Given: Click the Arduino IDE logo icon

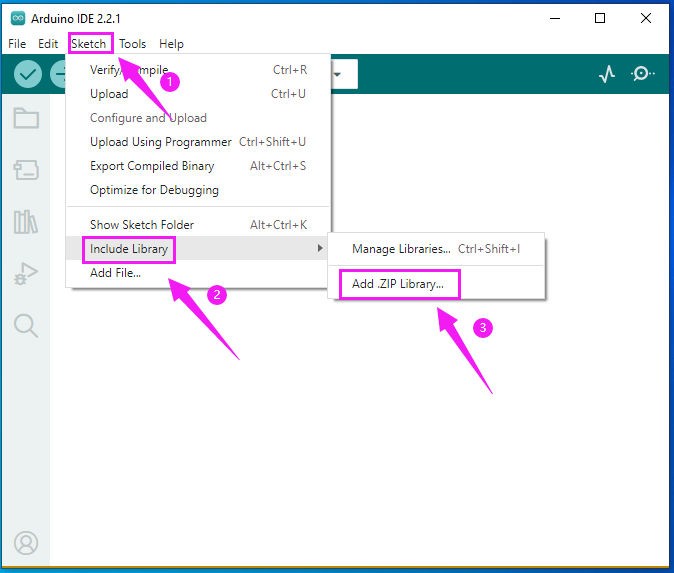Looking at the screenshot, I should tap(18, 18).
